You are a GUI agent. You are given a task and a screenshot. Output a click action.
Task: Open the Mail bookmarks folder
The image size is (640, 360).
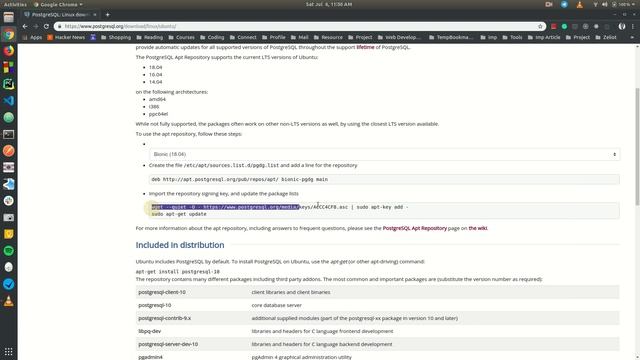click(x=299, y=37)
